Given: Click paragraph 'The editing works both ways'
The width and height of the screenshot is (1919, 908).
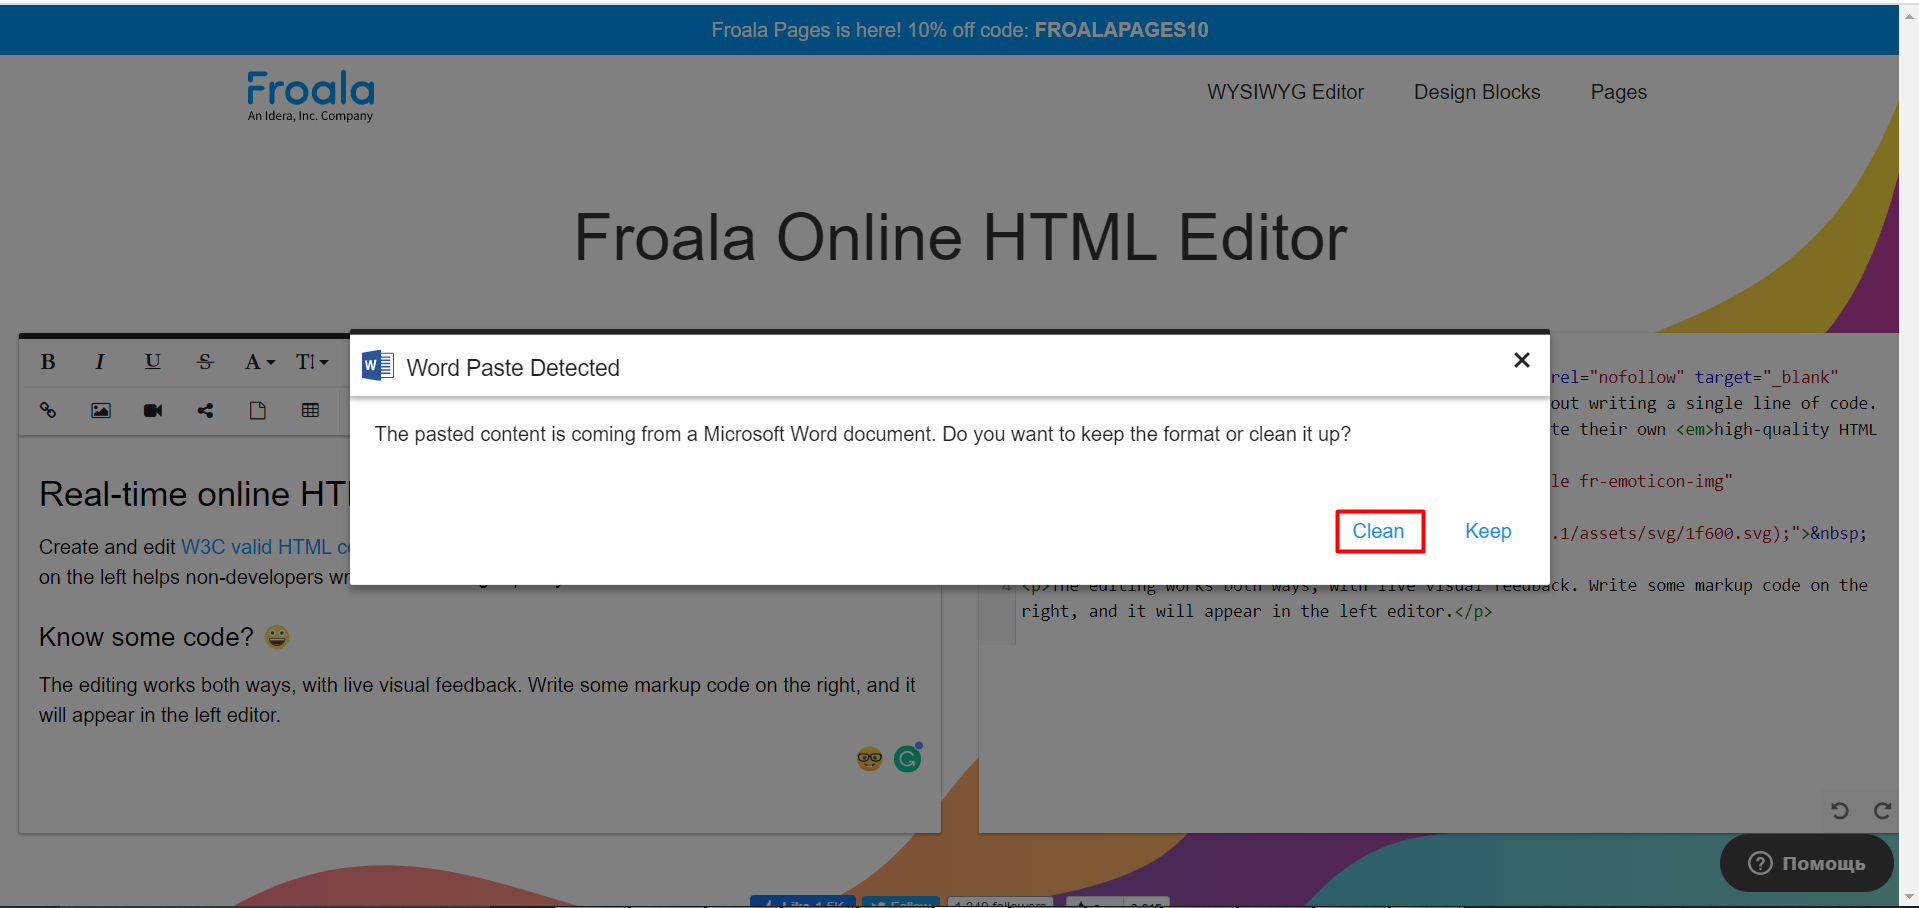Looking at the screenshot, I should click(477, 700).
